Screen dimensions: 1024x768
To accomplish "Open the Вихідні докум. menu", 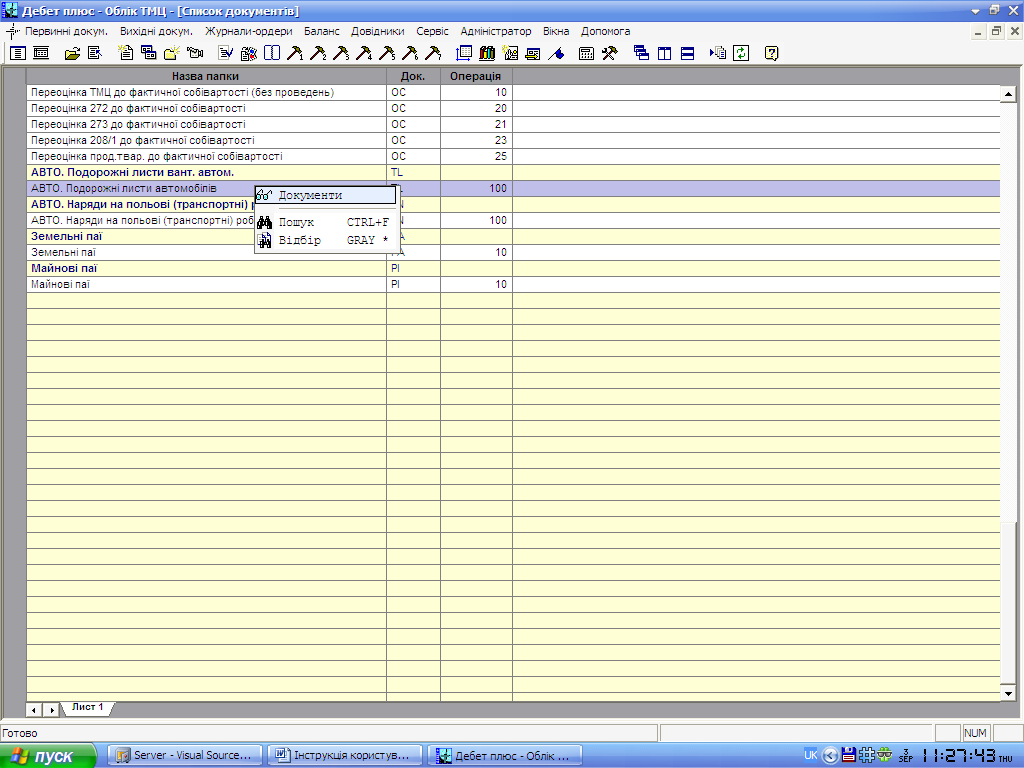I will click(156, 31).
